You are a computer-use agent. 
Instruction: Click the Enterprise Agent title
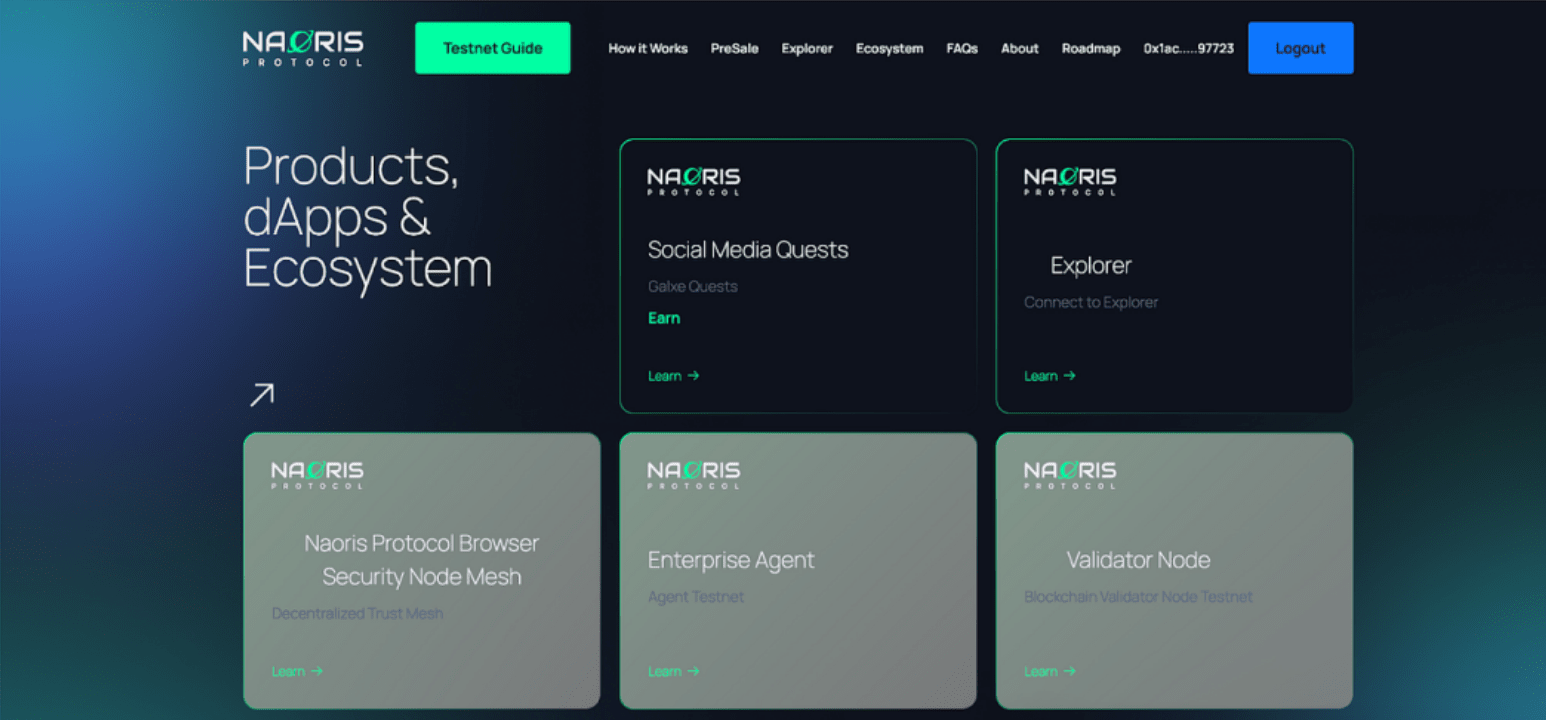[x=731, y=561]
